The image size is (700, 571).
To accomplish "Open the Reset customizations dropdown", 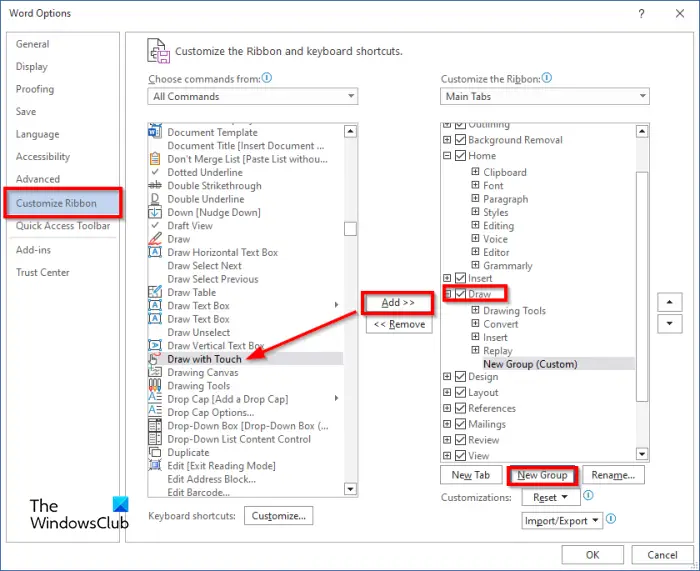I will pos(550,497).
